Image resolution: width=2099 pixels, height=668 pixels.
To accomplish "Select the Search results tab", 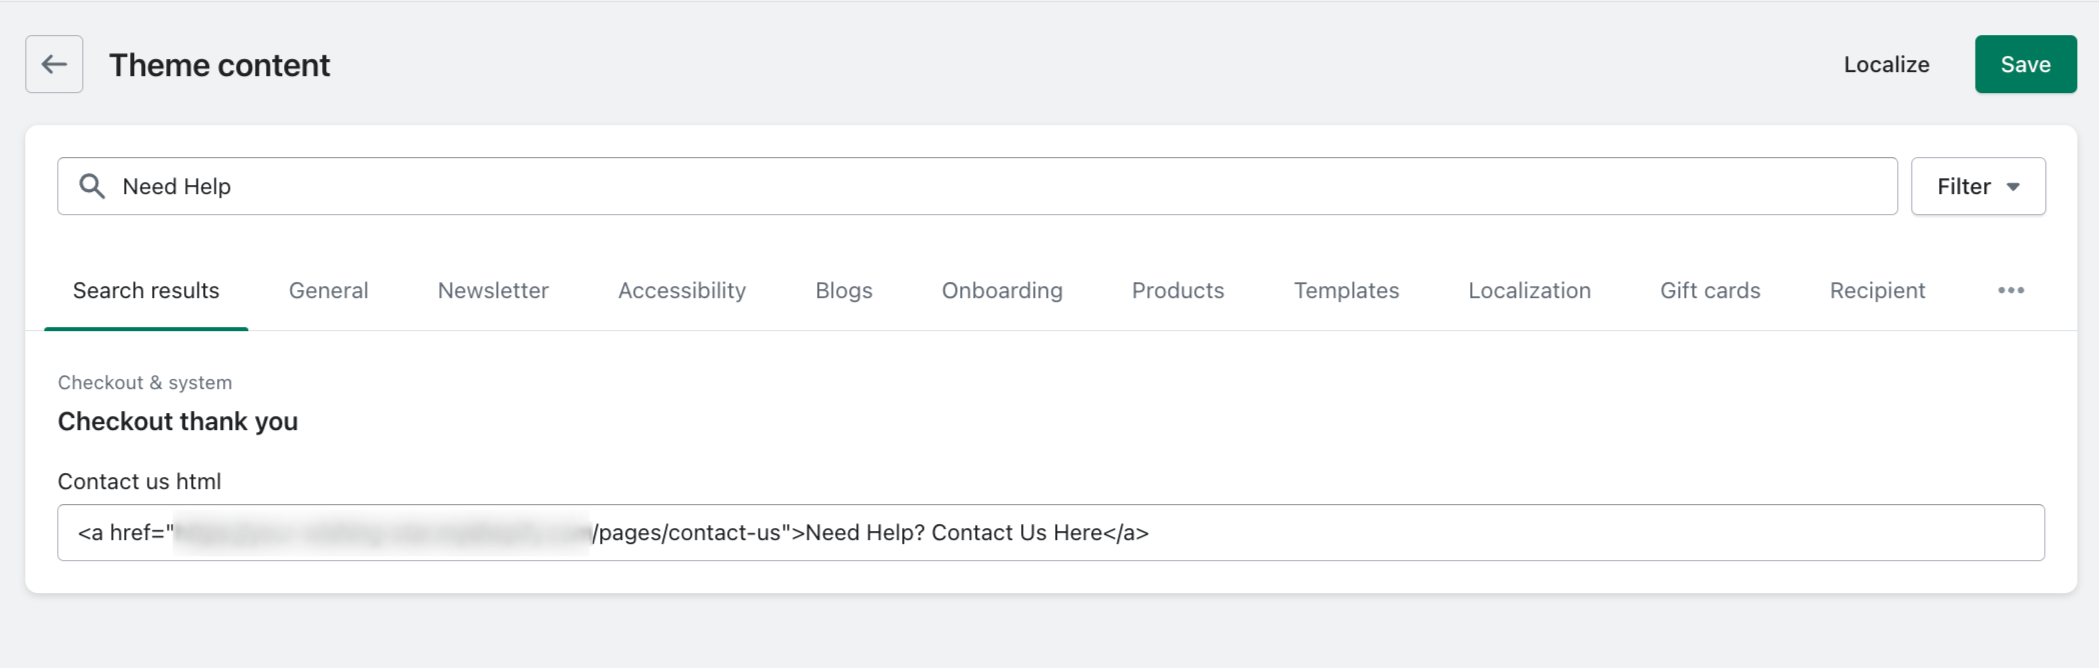I will pyautogui.click(x=146, y=291).
